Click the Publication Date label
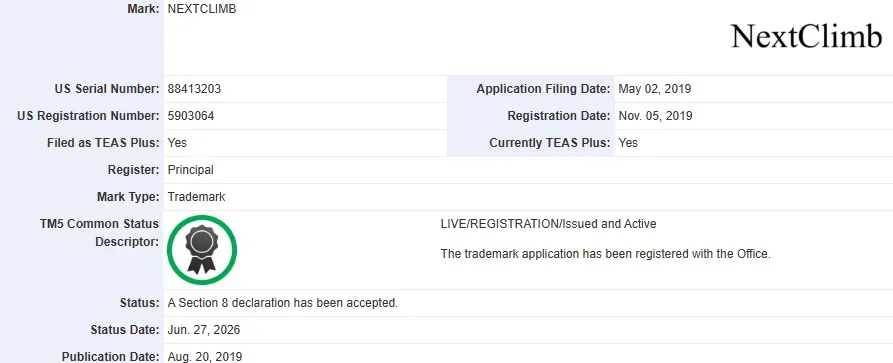This screenshot has height=363, width=893. 110,357
